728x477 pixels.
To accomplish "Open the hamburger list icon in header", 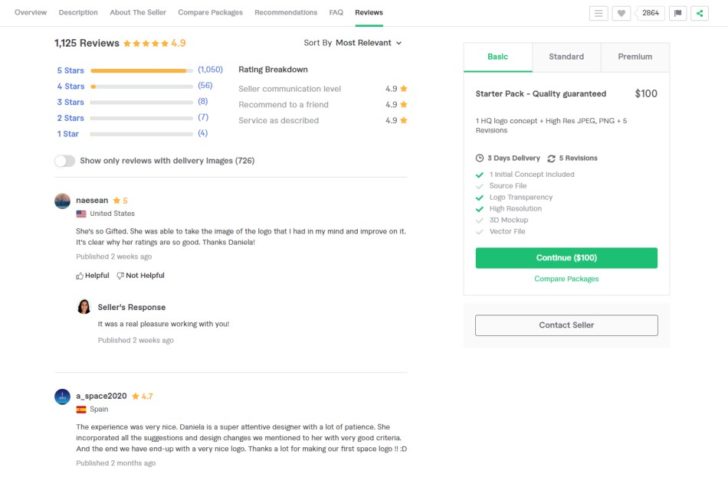I will [x=598, y=13].
